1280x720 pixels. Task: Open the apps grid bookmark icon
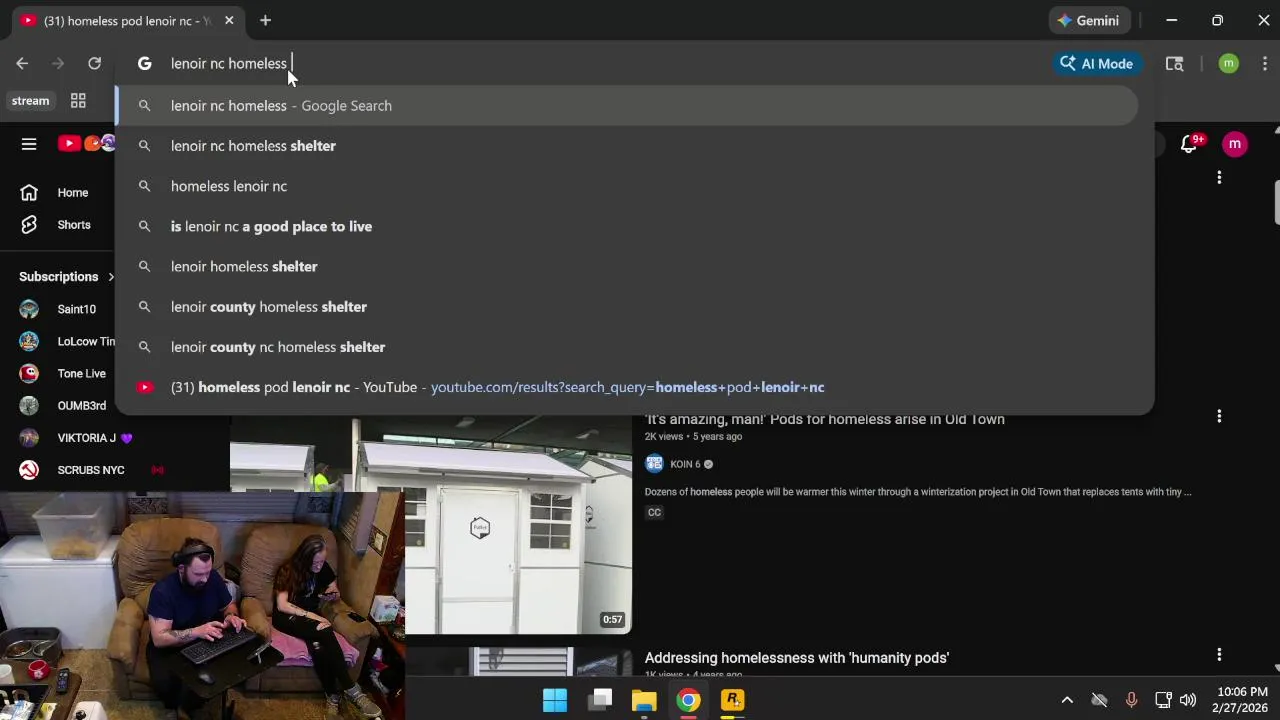click(78, 100)
